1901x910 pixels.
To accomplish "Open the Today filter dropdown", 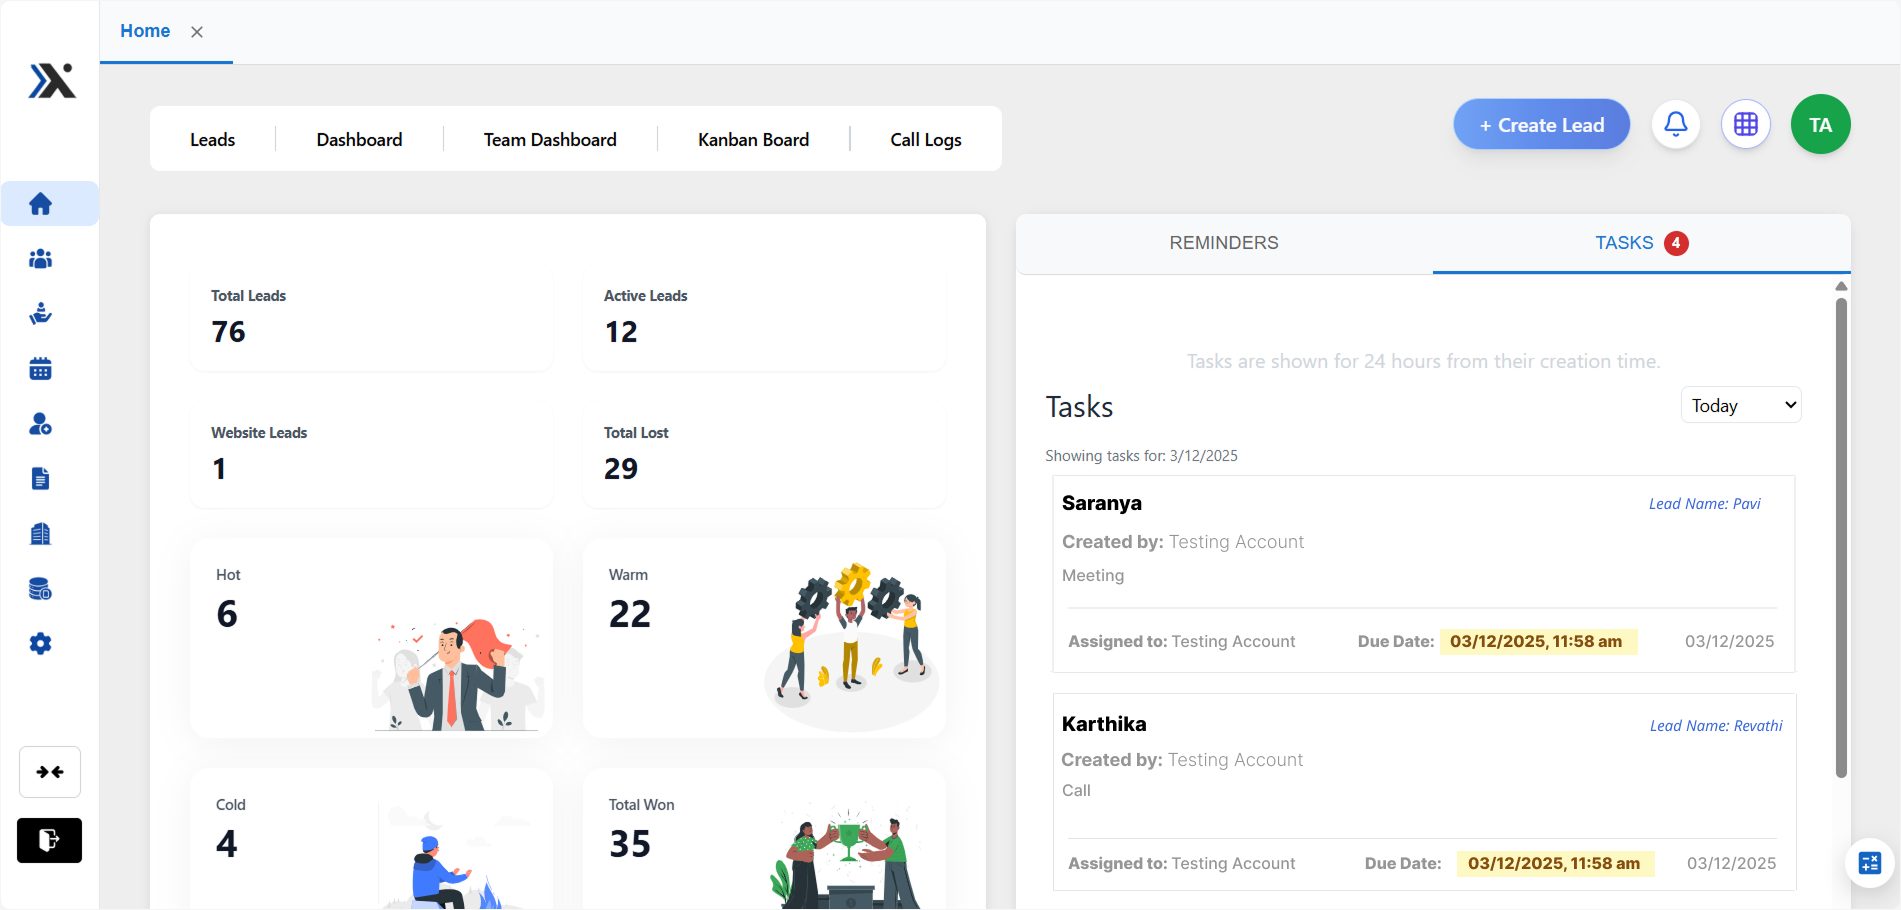I will (x=1741, y=405).
